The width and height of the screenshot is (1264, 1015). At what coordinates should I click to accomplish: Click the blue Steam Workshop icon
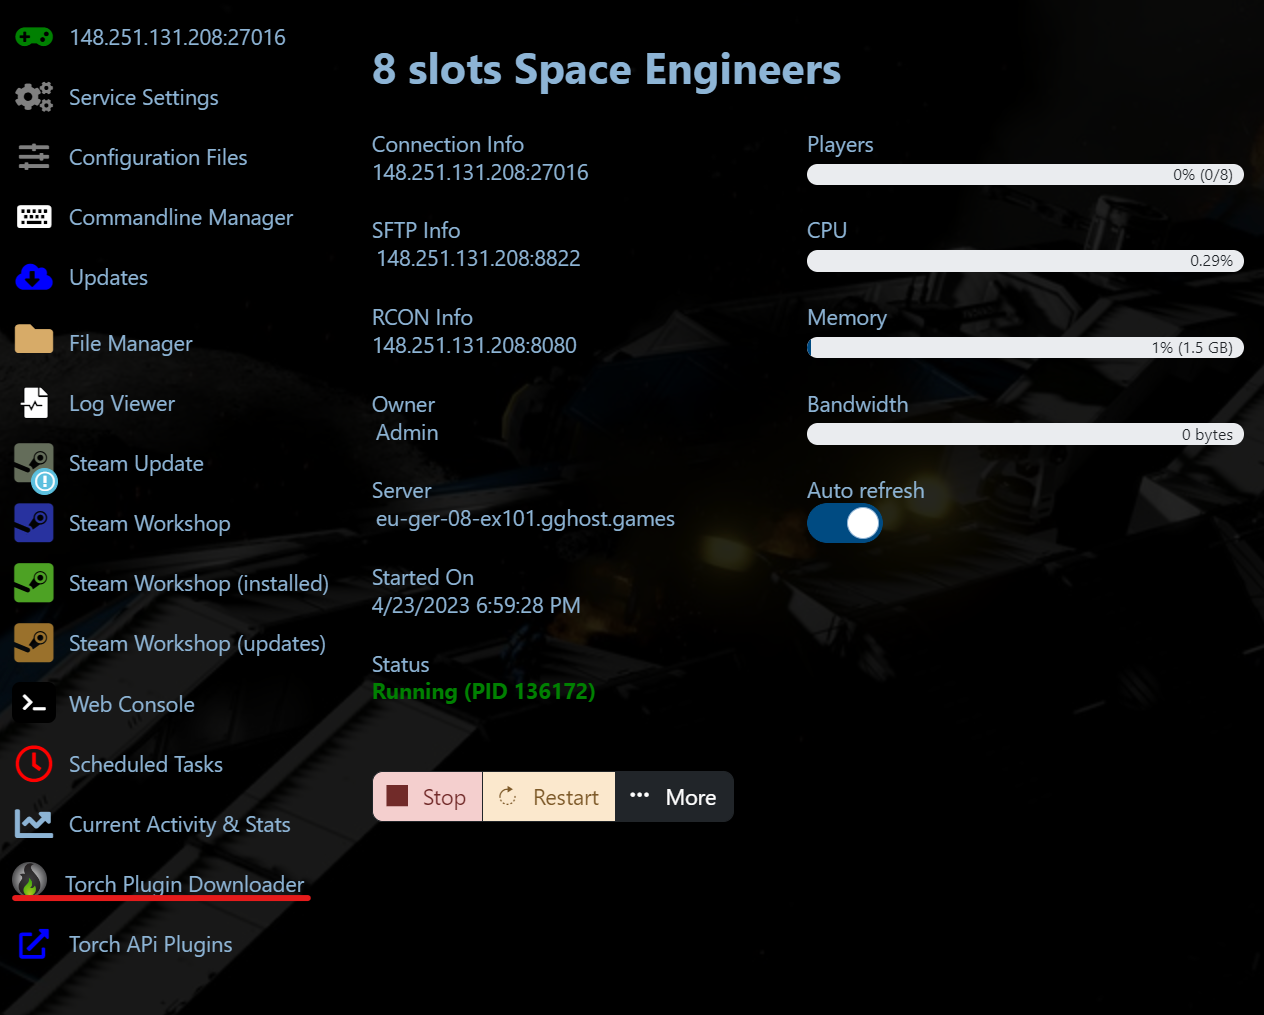(x=34, y=523)
